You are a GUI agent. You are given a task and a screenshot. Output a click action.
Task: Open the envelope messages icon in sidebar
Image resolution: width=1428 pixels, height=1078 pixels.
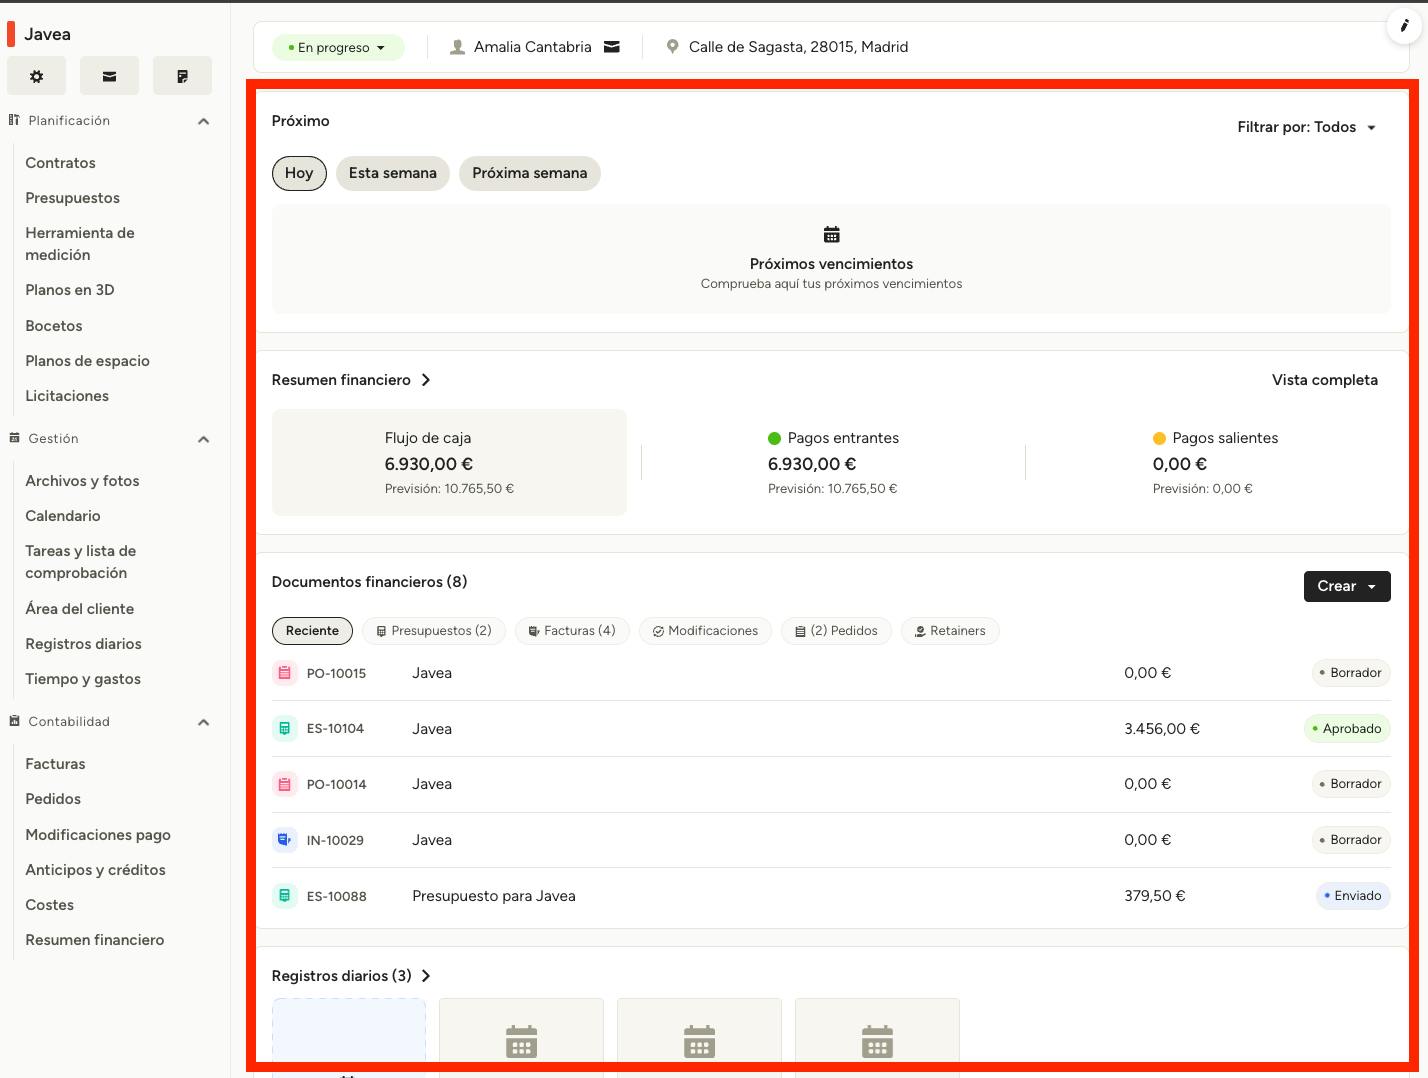pyautogui.click(x=110, y=76)
